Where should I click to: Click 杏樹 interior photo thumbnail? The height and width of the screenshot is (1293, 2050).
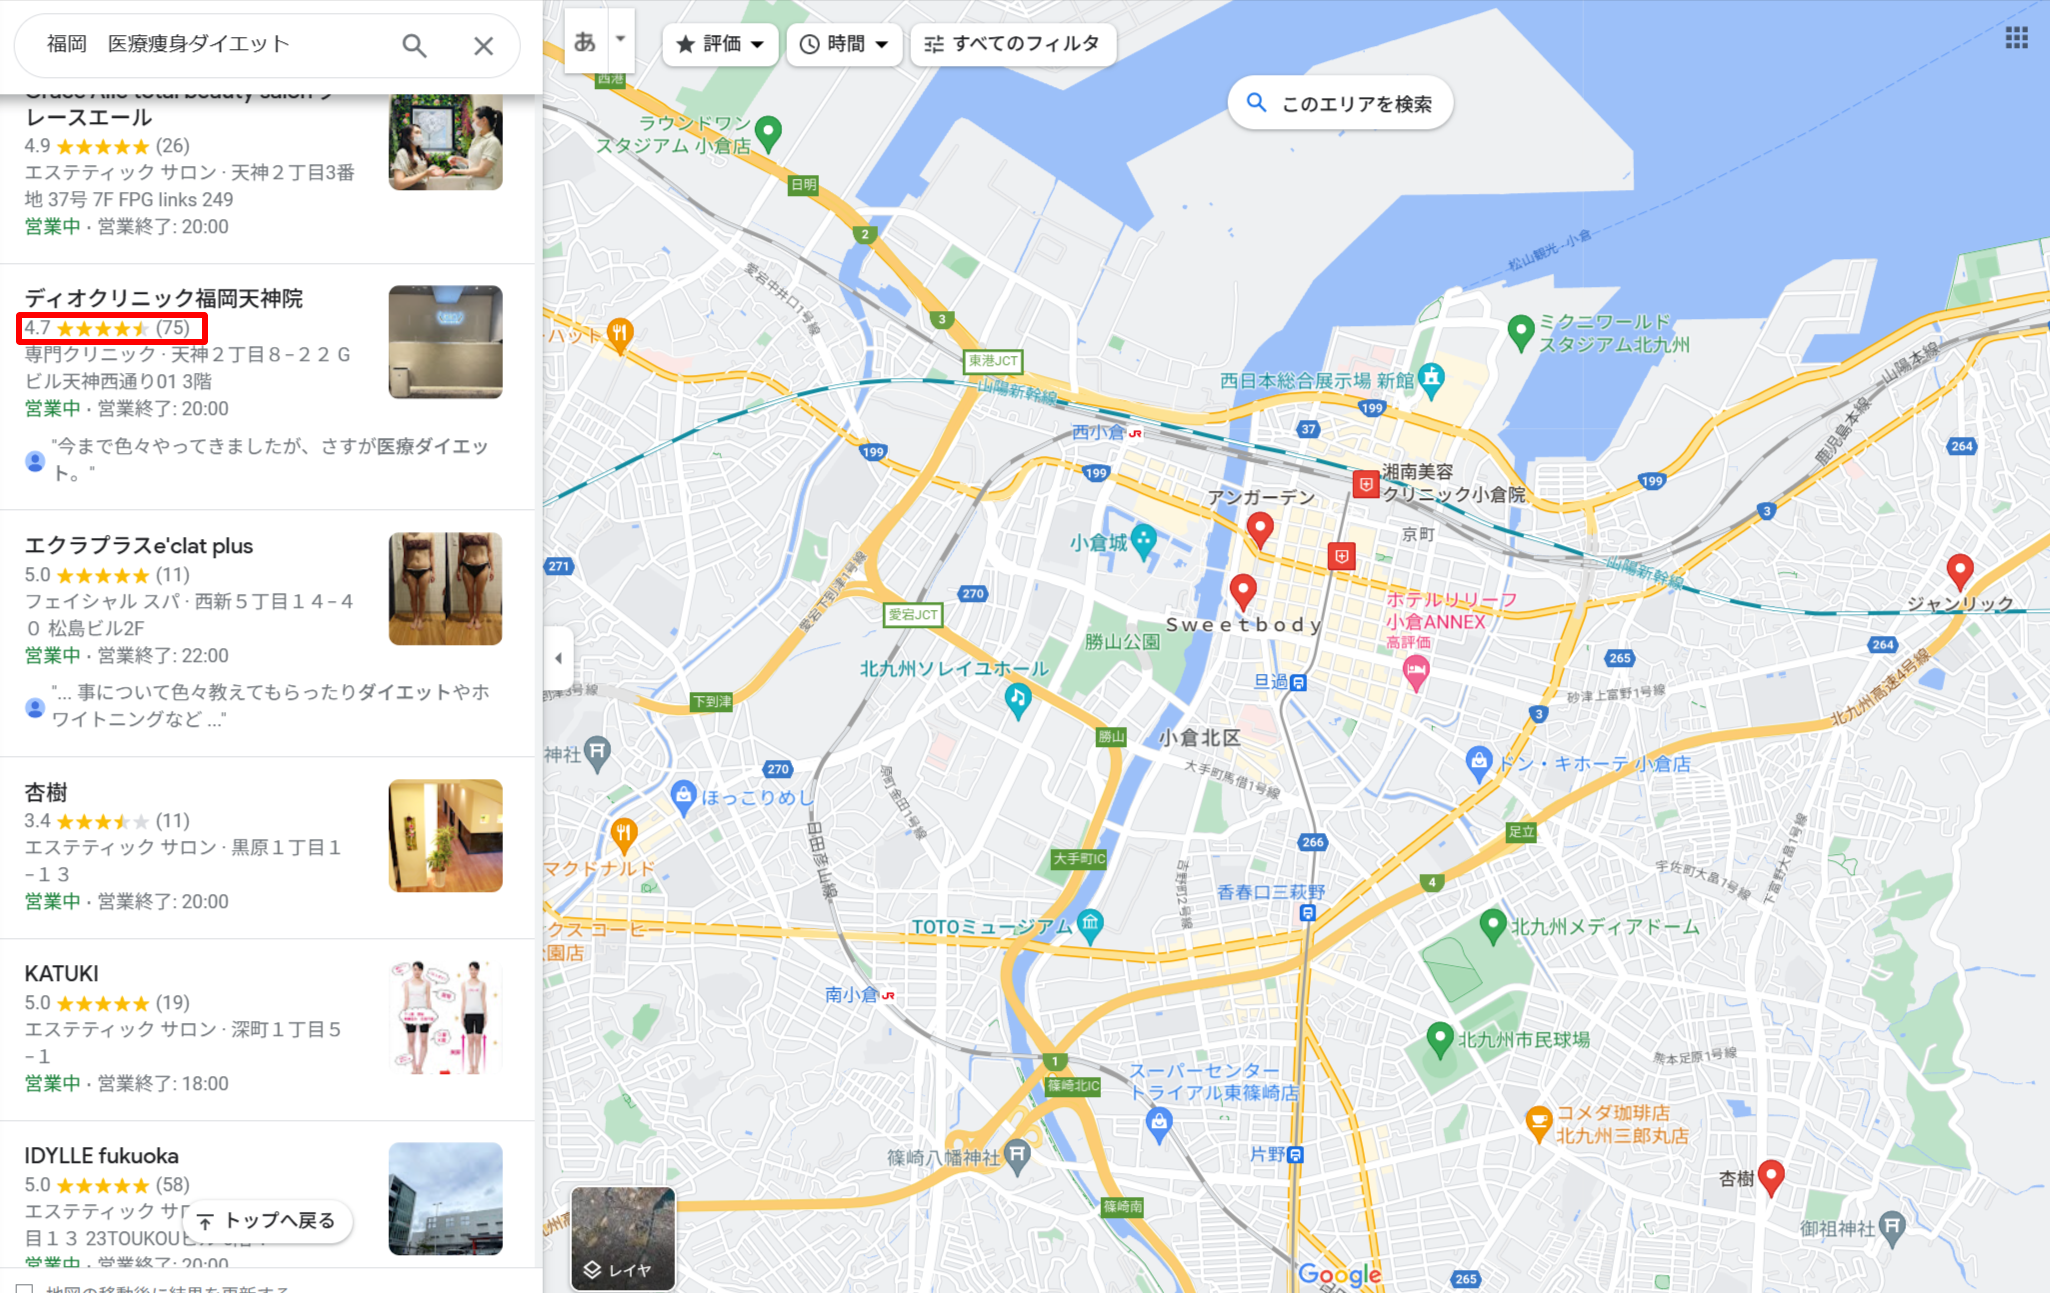click(x=445, y=835)
